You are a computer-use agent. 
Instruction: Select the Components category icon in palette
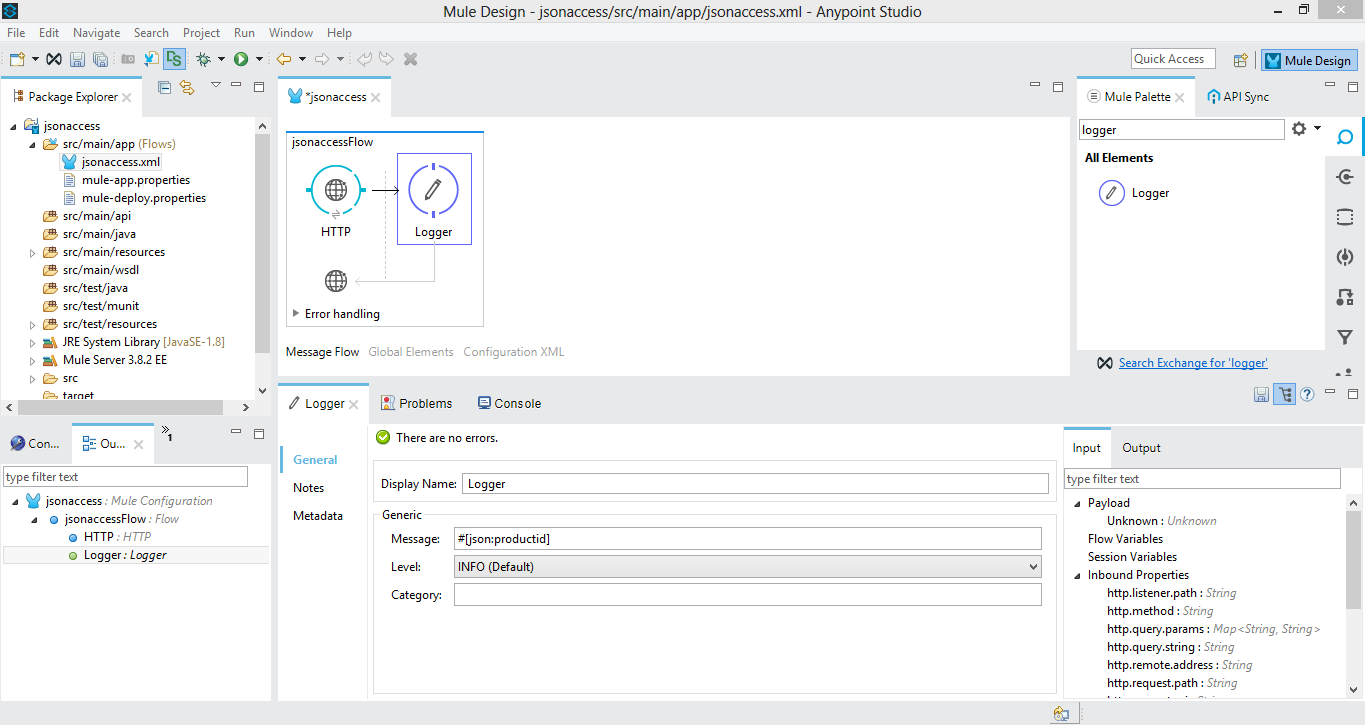point(1345,257)
